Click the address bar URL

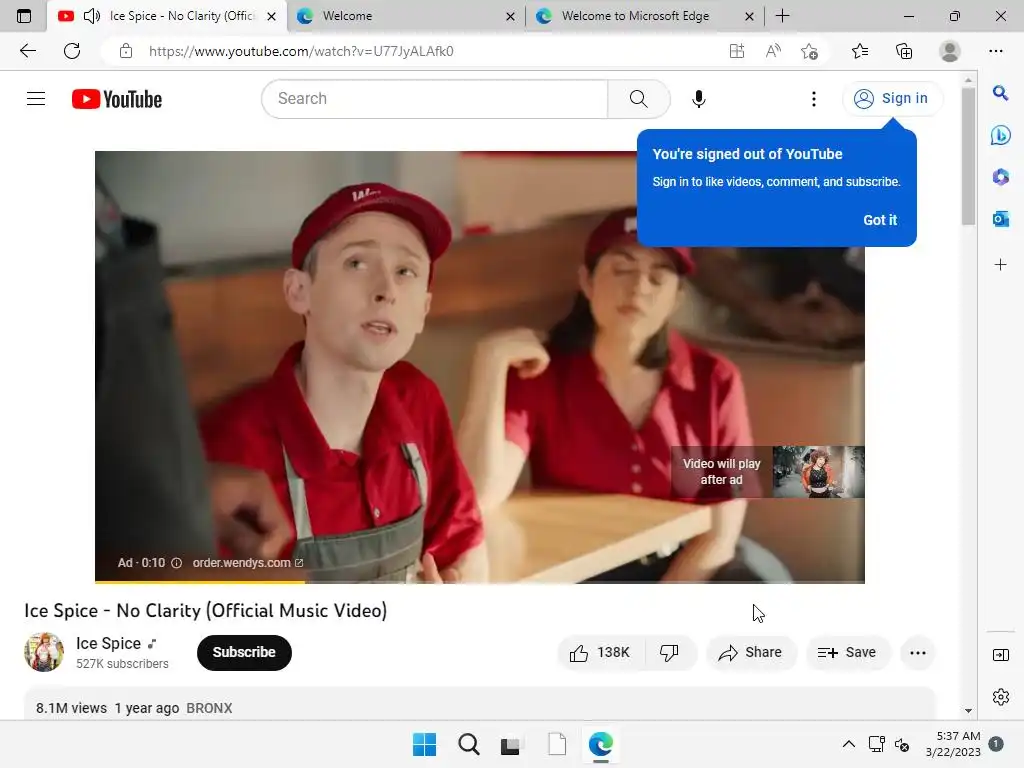click(x=301, y=51)
